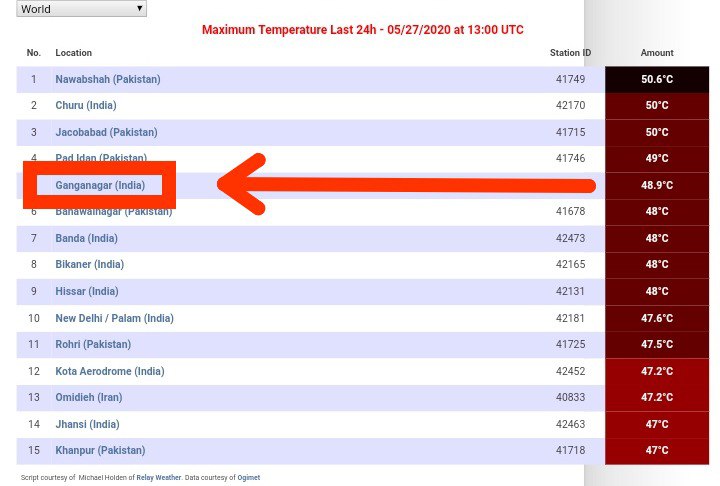Open the Banda (India) location link
Image resolution: width=720 pixels, height=486 pixels.
click(86, 238)
